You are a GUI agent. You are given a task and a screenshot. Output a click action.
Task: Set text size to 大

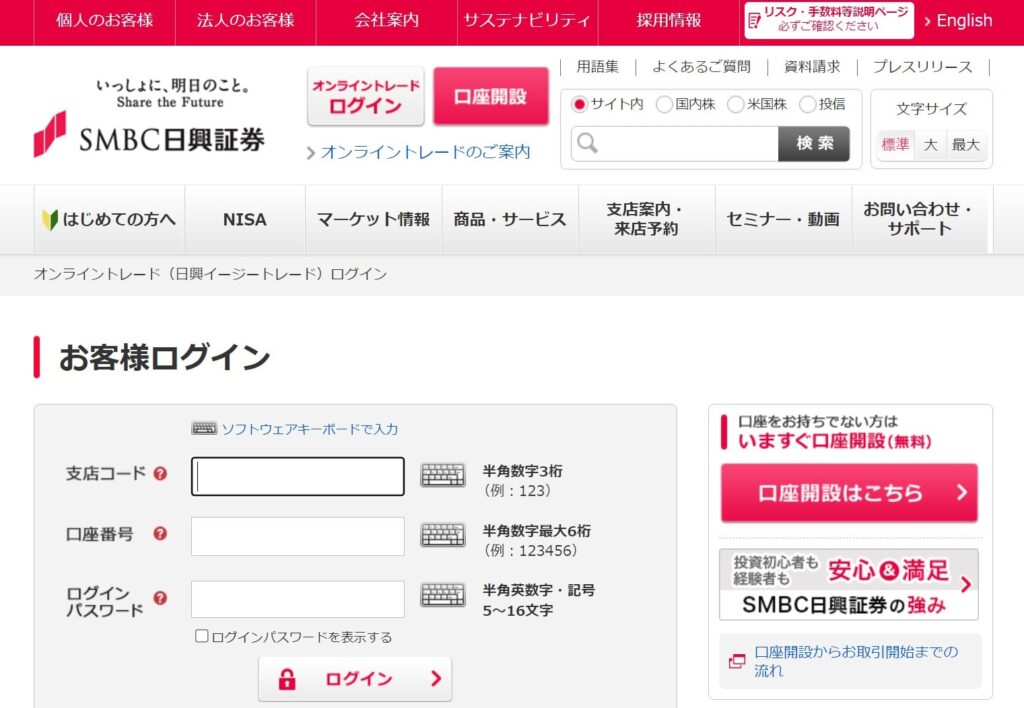click(x=931, y=144)
